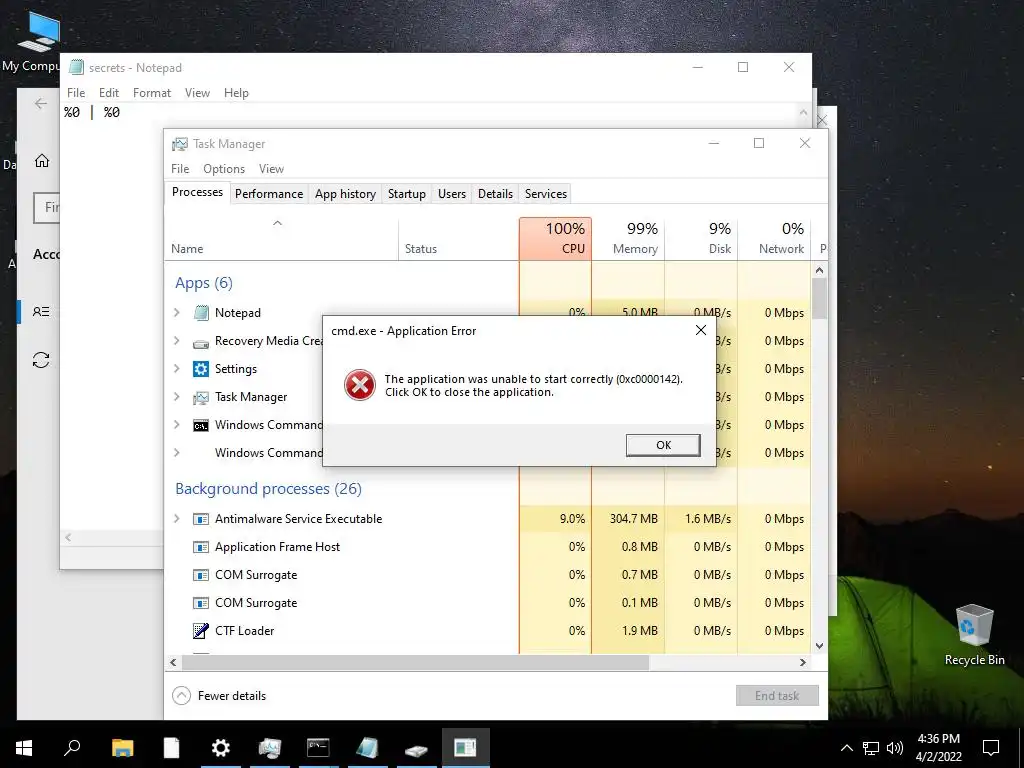Expand the Recovery Media Creator process row
Viewport: 1024px width, 768px height.
(176, 341)
